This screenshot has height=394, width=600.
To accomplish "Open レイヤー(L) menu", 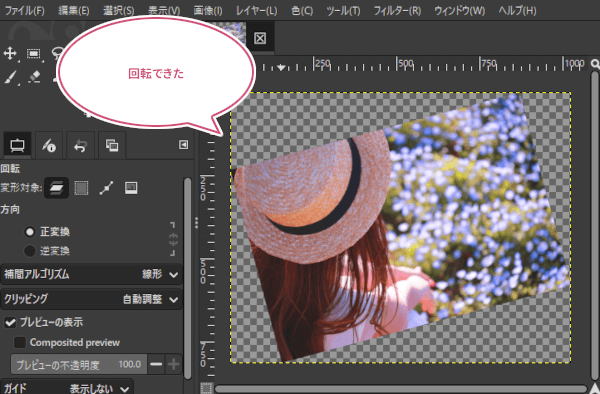I will click(x=256, y=10).
